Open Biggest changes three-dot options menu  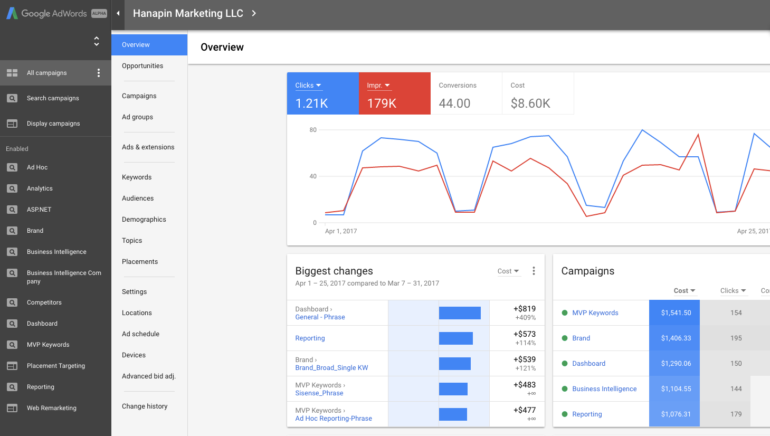click(x=533, y=271)
